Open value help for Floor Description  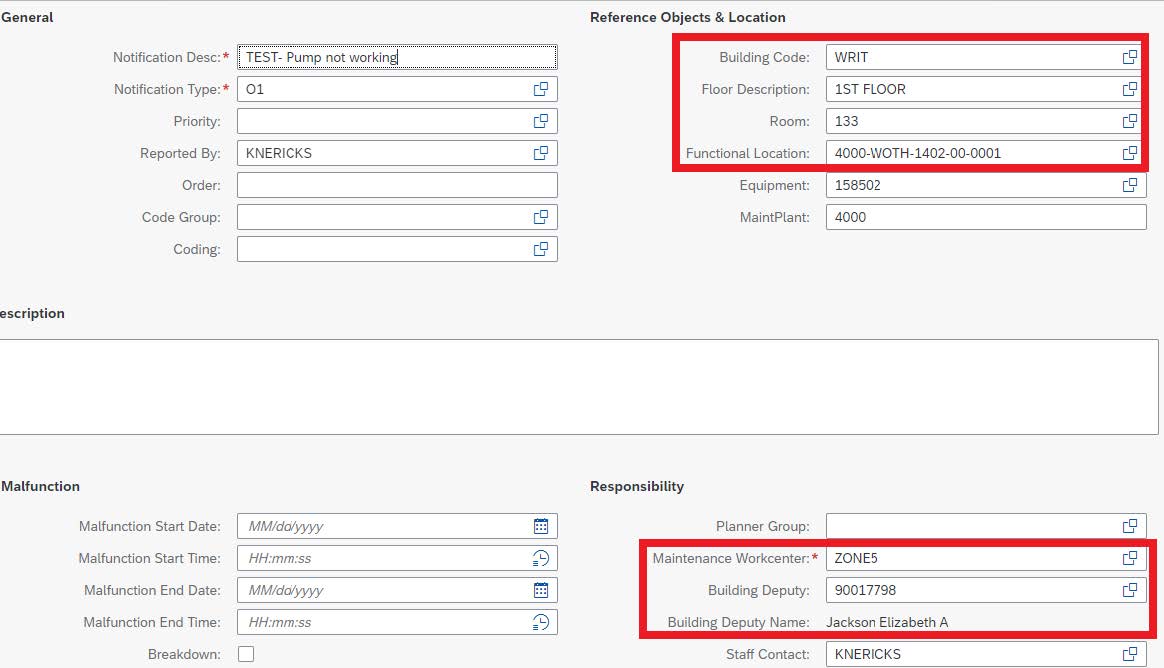tap(1130, 89)
